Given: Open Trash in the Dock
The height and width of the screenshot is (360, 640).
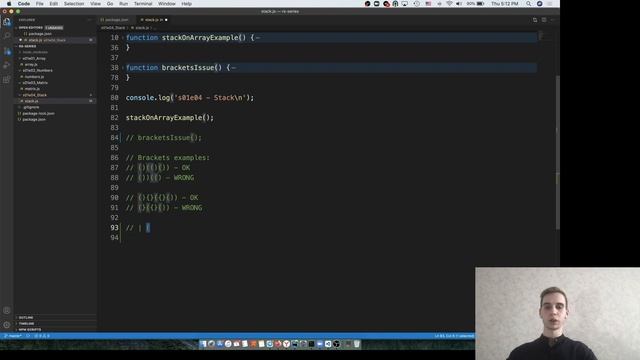Looking at the screenshot, I should (x=357, y=344).
